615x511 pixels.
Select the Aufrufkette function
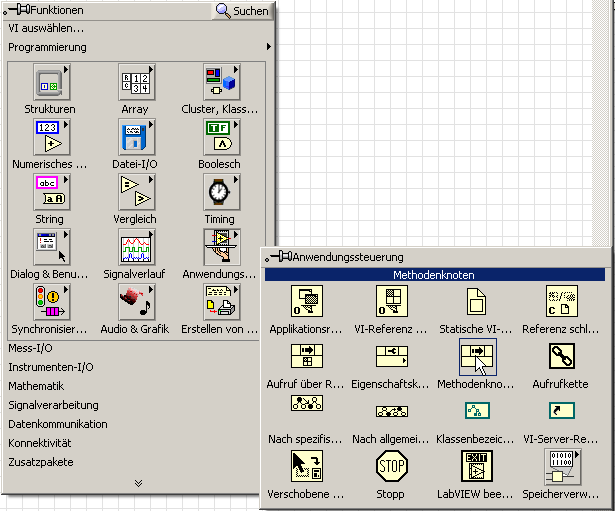[x=561, y=356]
